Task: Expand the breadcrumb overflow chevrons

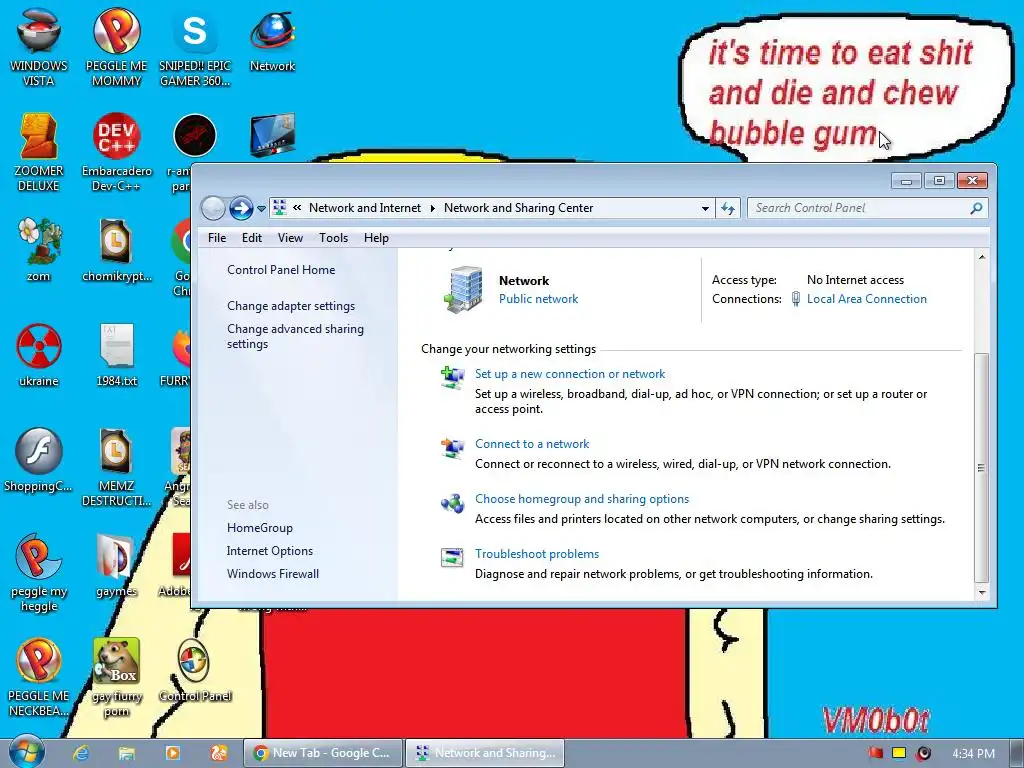Action: [x=297, y=208]
